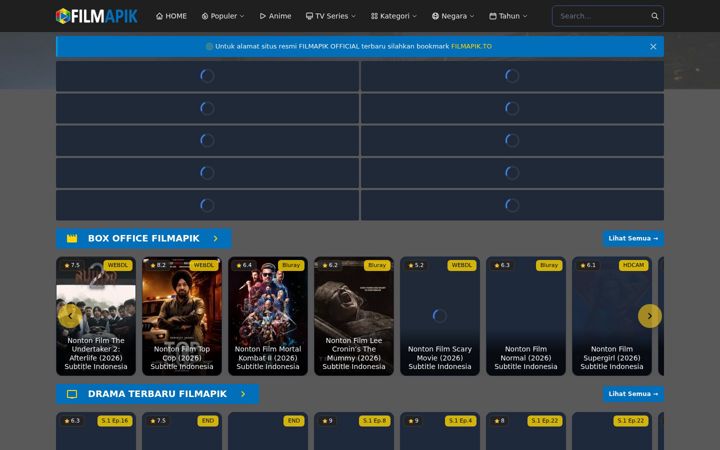Open the Mortal Kombat II poster
The image size is (720, 450).
[268, 316]
